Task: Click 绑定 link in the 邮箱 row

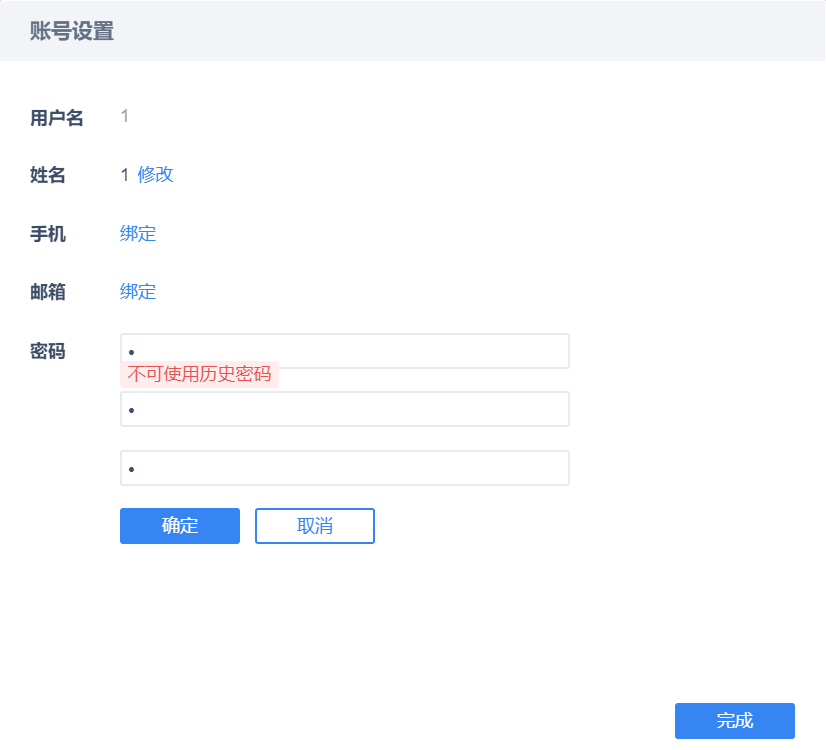Action: 138,292
